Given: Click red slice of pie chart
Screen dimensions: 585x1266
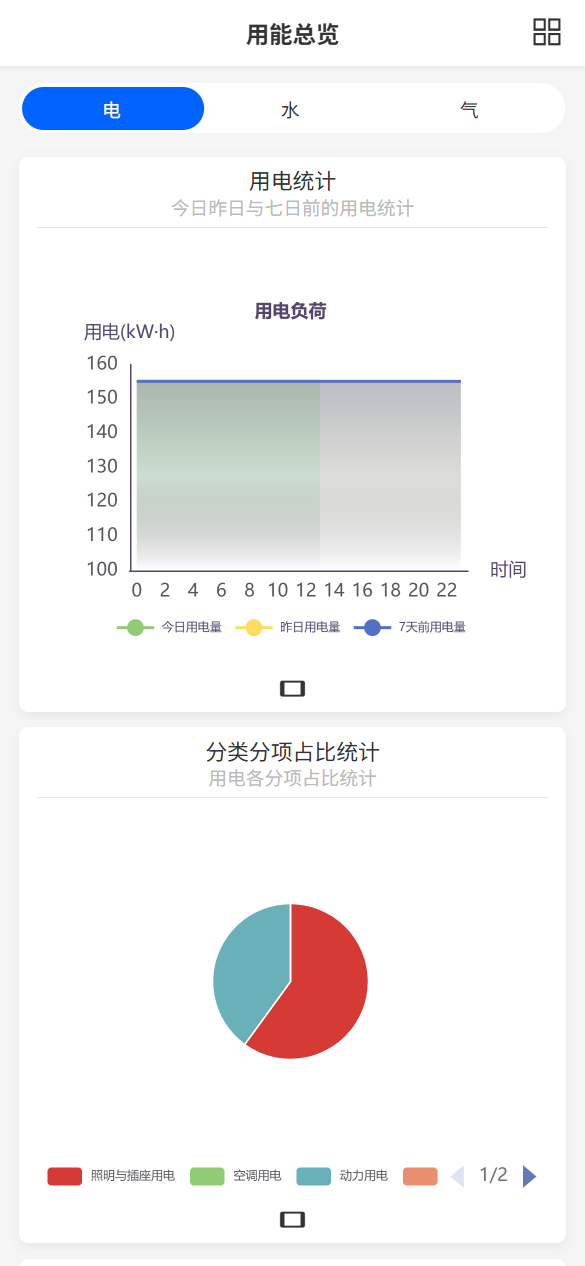Looking at the screenshot, I should (x=325, y=990).
